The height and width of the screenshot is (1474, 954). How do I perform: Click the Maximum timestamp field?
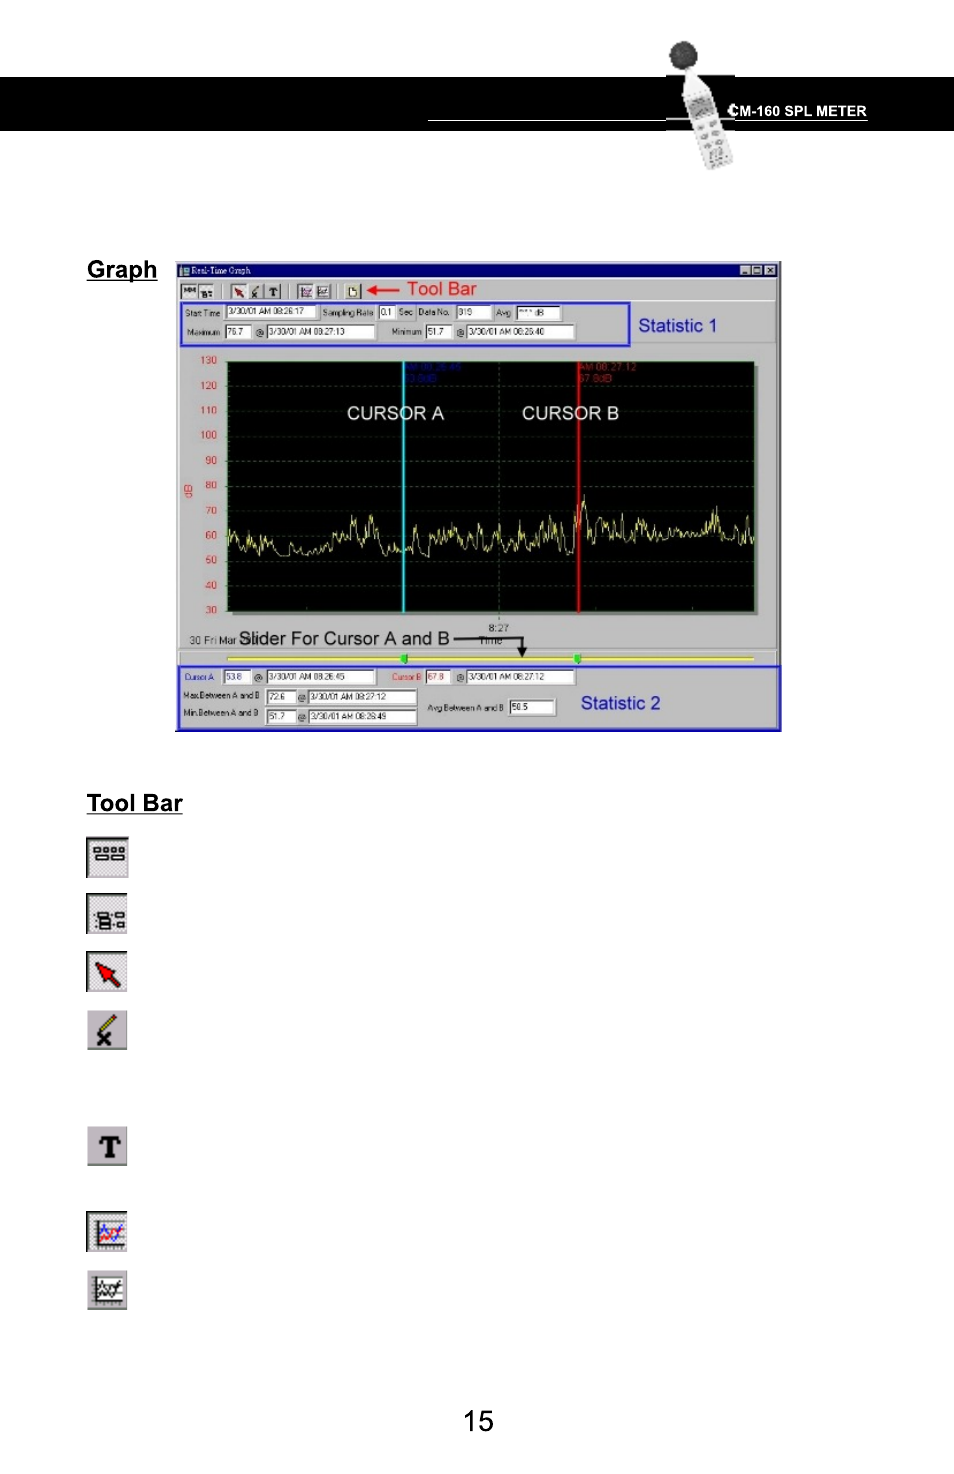pos(320,332)
